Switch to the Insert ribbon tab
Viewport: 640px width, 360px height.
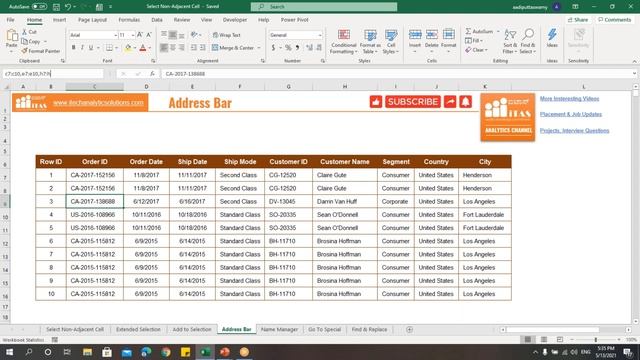59,20
